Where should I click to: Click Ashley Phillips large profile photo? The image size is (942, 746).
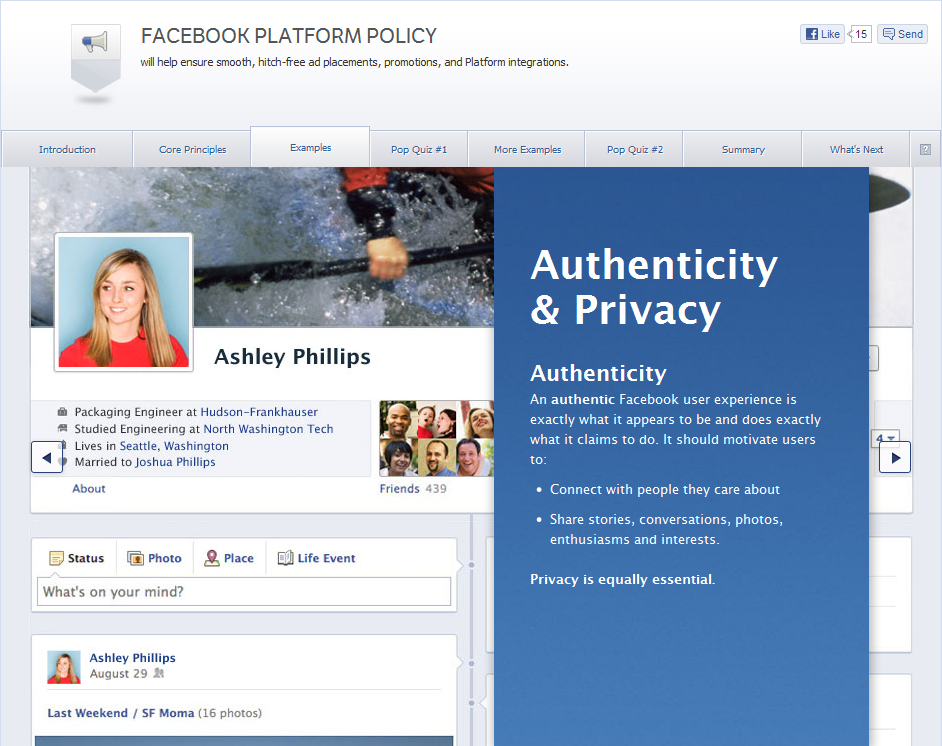(x=124, y=302)
